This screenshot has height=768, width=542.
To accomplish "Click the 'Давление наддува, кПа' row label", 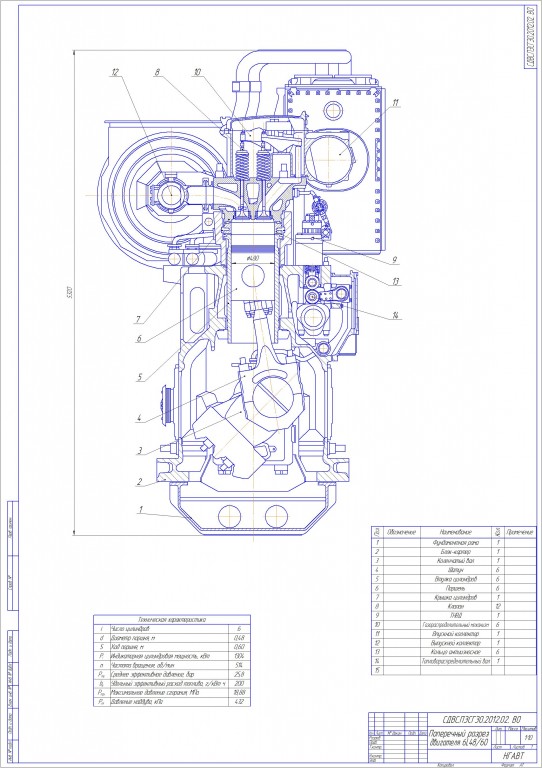I will (137, 701).
